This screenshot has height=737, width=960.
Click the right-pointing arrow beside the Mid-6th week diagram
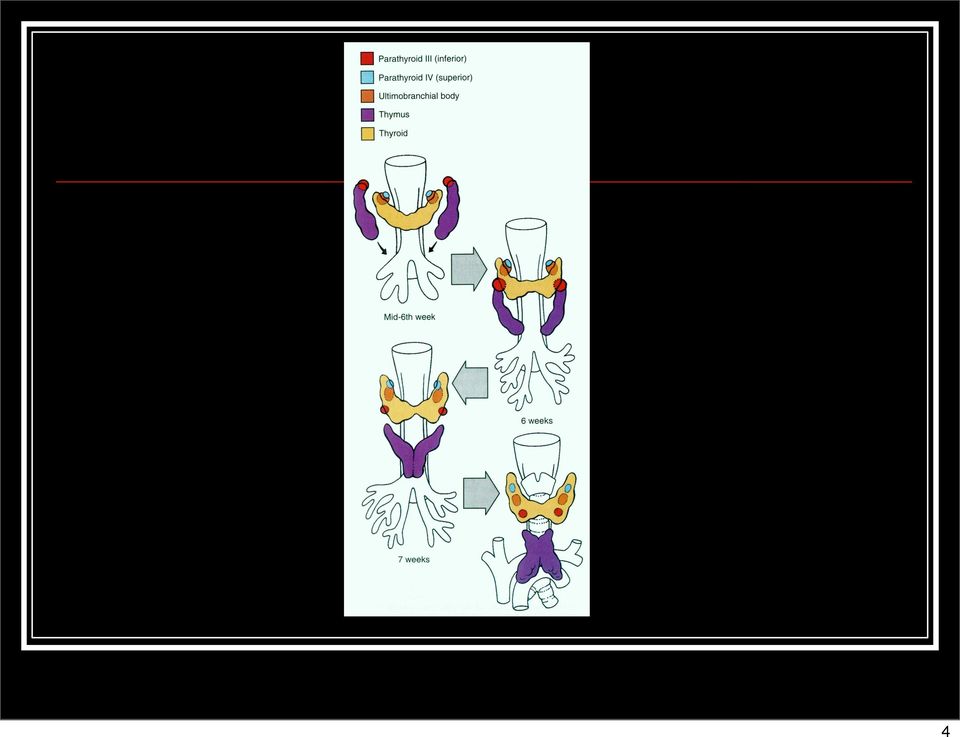tap(469, 267)
